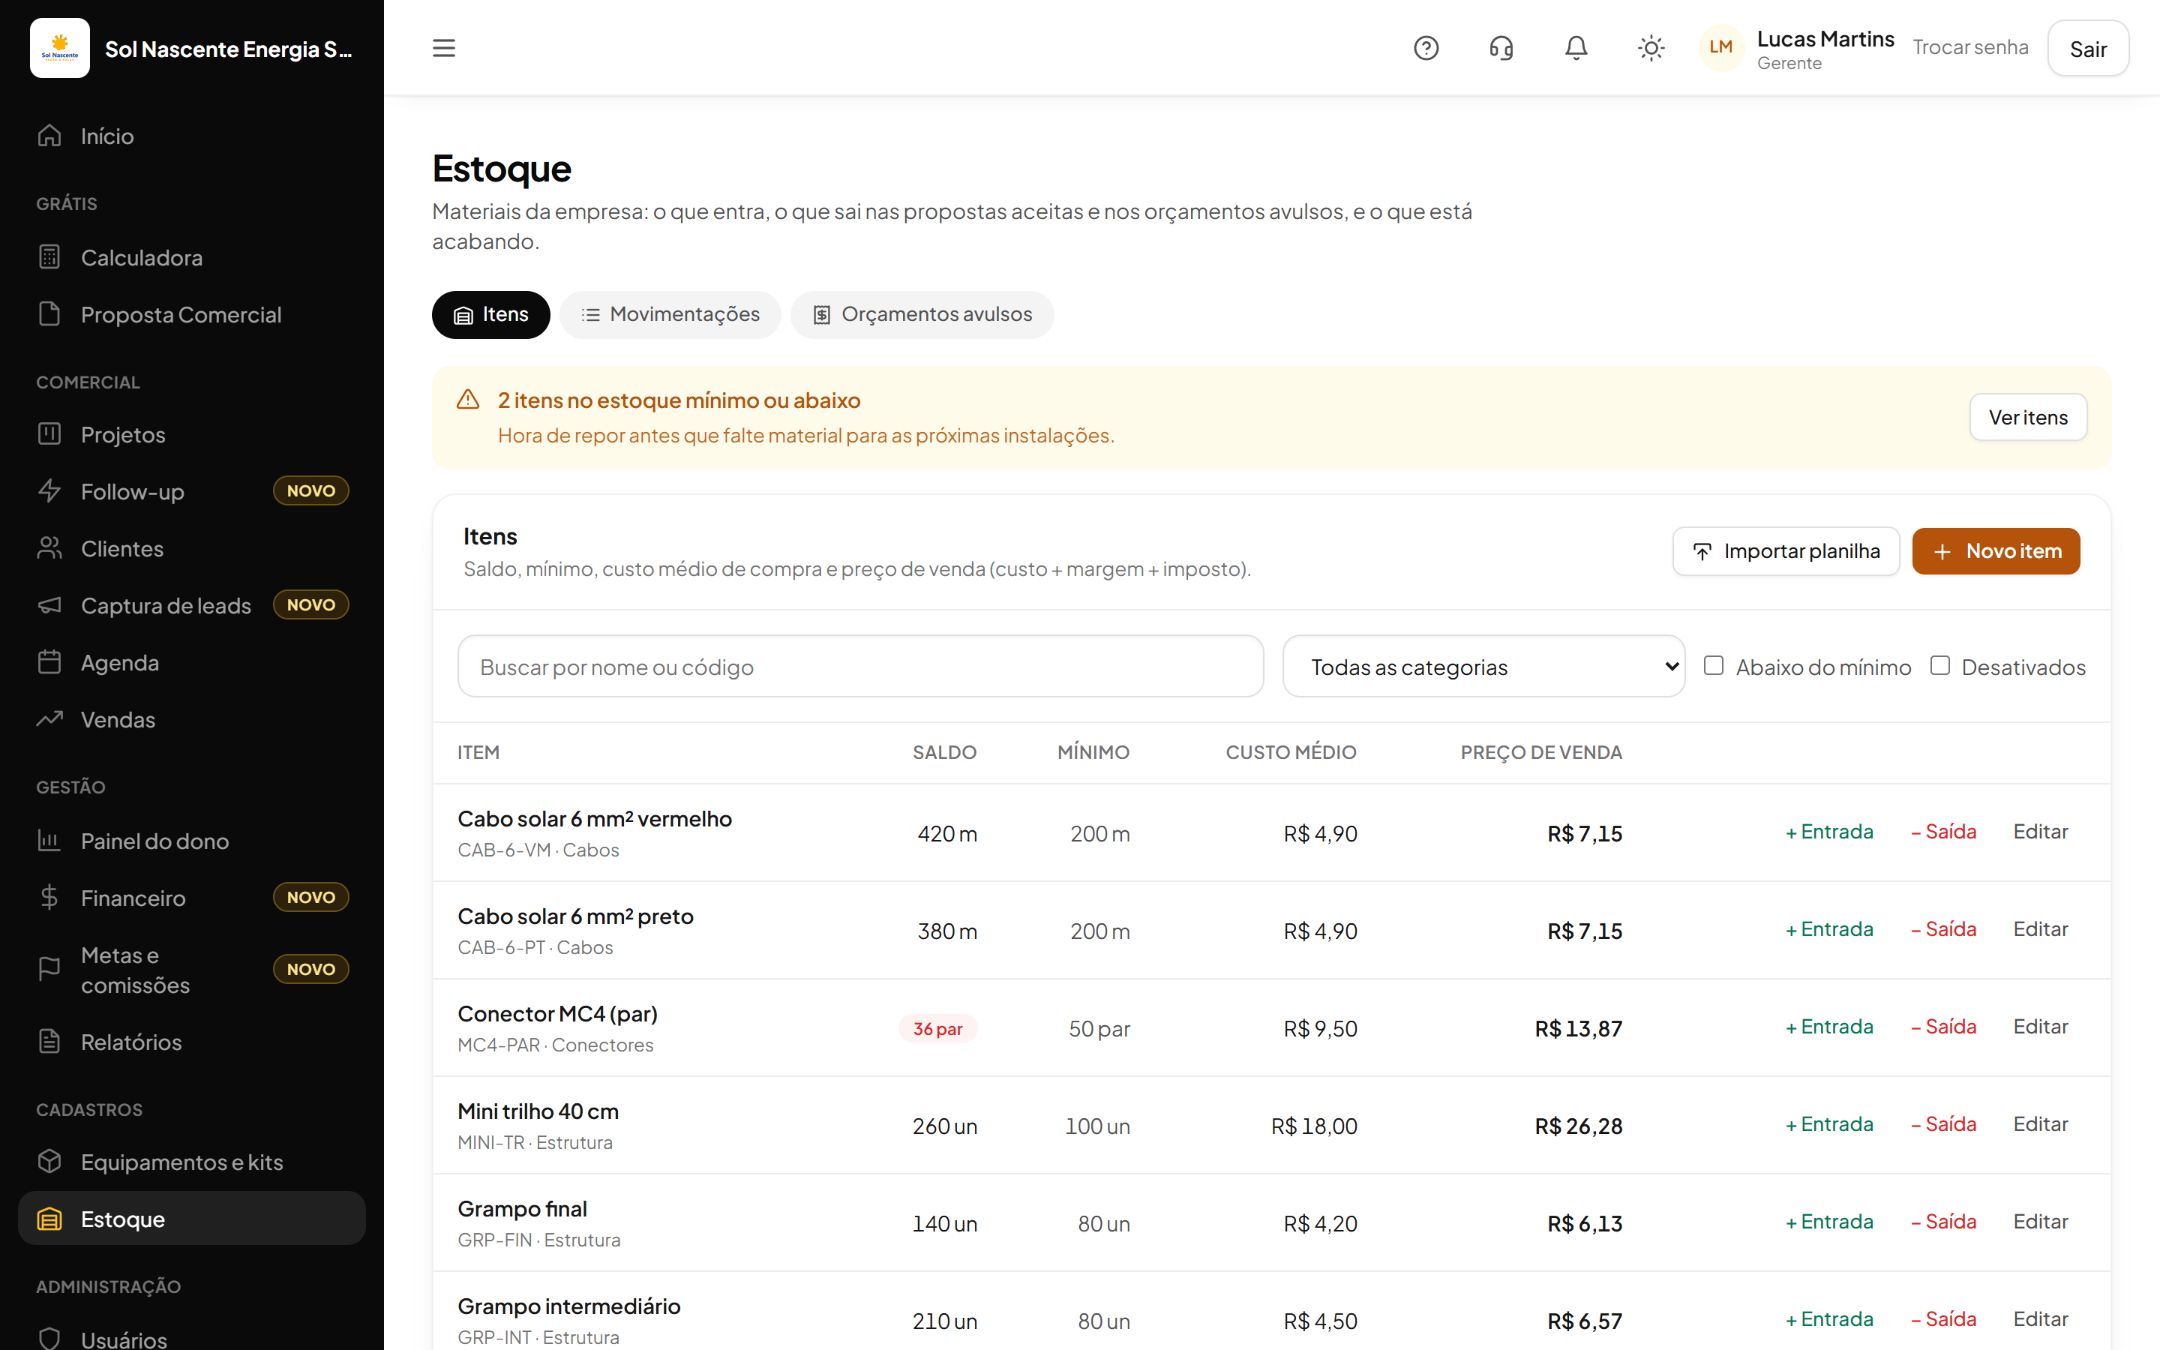Open support via the headset icon
Viewport: 2160px width, 1350px height.
point(1501,48)
